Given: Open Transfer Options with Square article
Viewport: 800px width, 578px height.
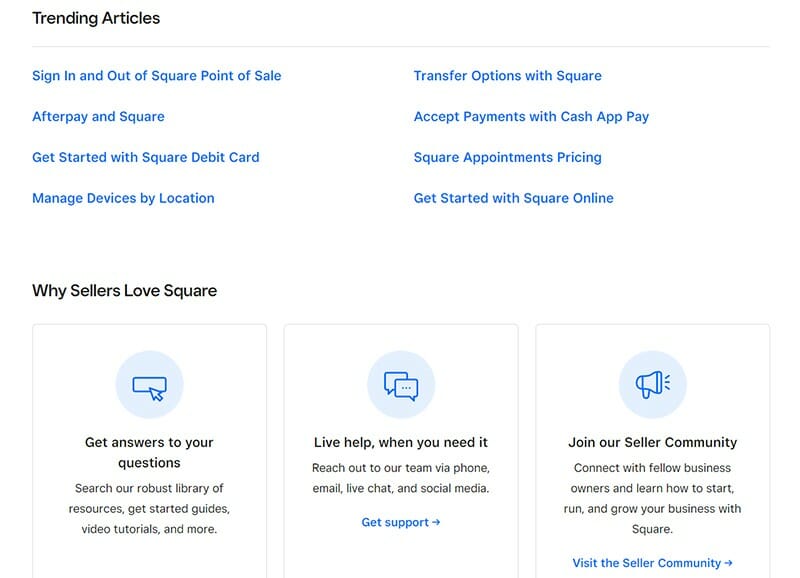Looking at the screenshot, I should [x=508, y=75].
